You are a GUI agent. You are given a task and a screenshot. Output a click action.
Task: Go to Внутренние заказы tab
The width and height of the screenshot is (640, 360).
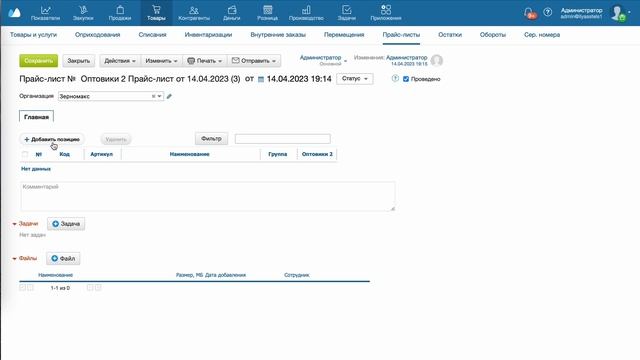(278, 35)
